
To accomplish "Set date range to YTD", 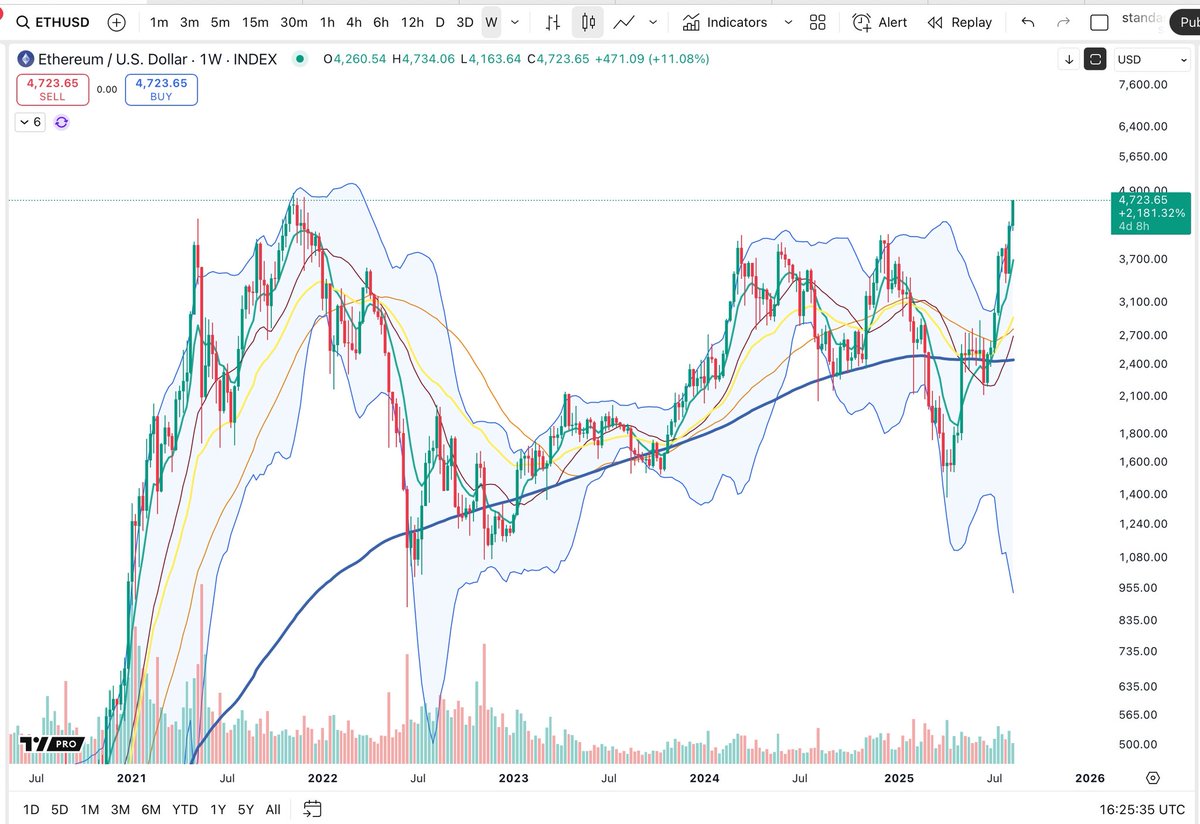I will click(185, 809).
